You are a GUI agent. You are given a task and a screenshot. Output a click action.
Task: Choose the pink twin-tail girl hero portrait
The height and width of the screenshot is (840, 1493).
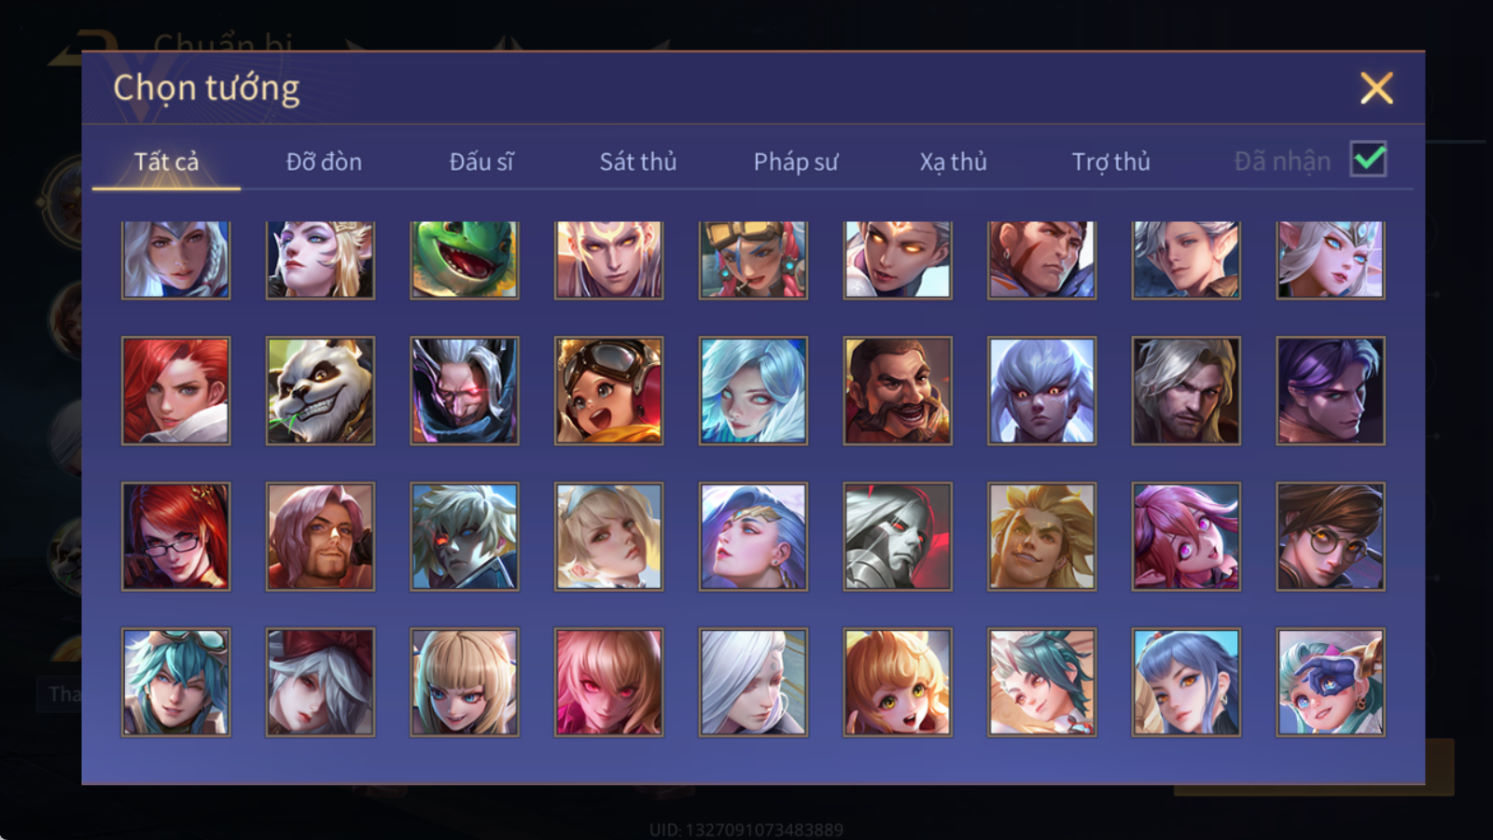[1186, 537]
